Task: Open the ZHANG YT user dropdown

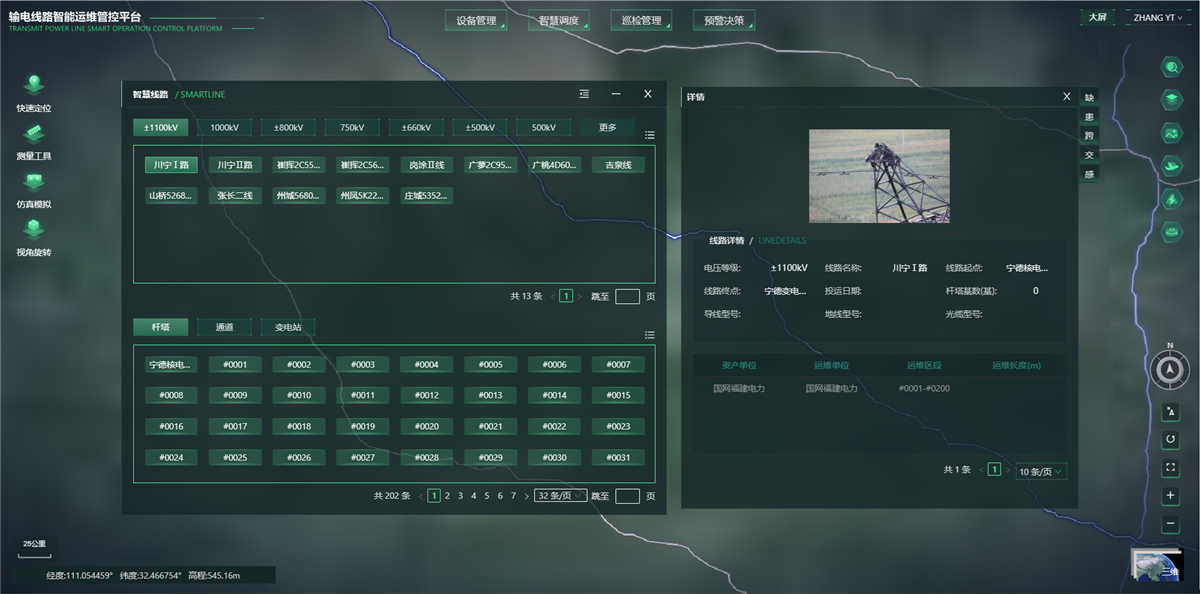Action: (x=1155, y=17)
